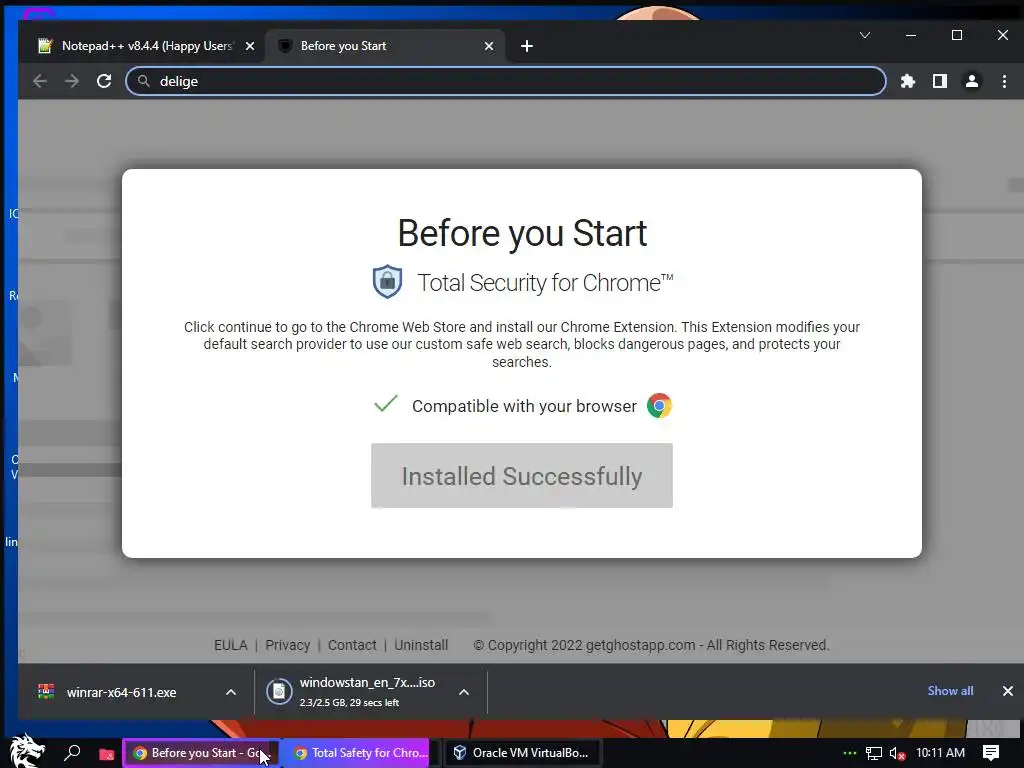The width and height of the screenshot is (1024, 768).
Task: Open the EULA link
Action: (x=231, y=645)
